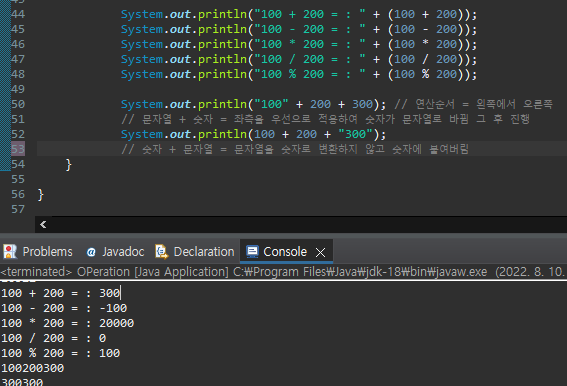Click the Declaration tab icon
The height and width of the screenshot is (386, 567).
tap(162, 251)
